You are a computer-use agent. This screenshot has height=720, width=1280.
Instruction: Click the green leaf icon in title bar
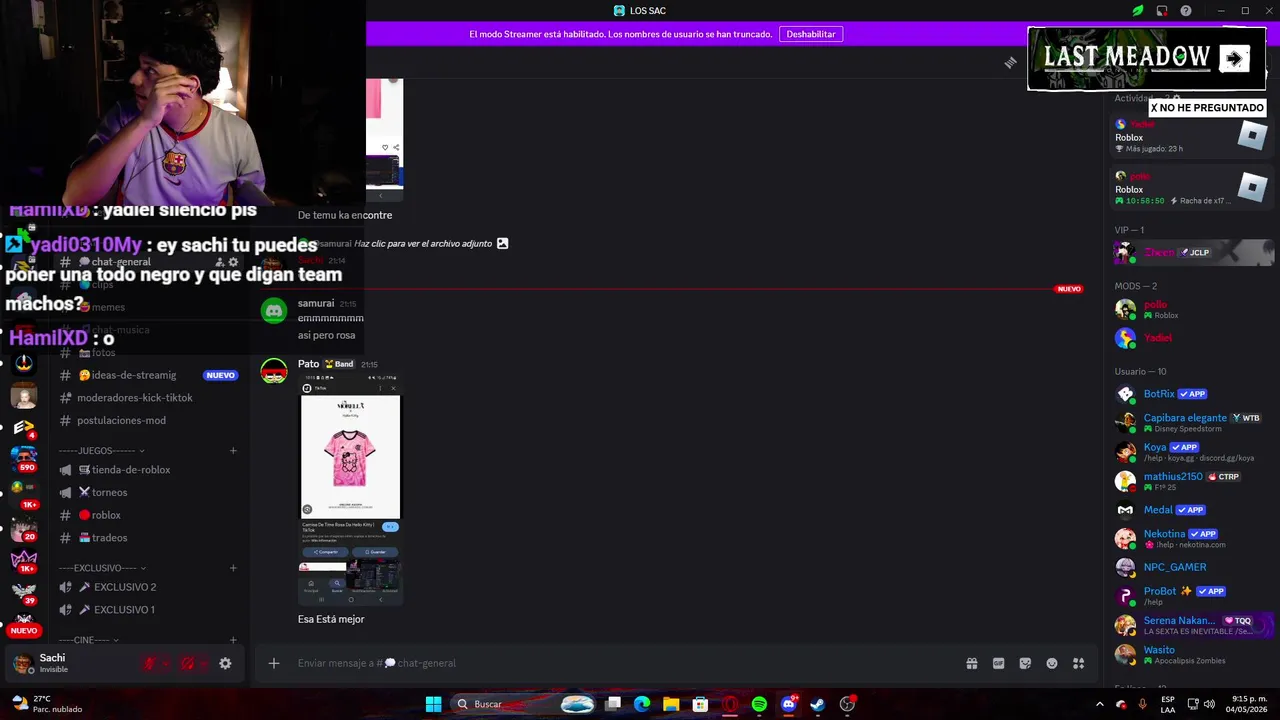pyautogui.click(x=1137, y=11)
